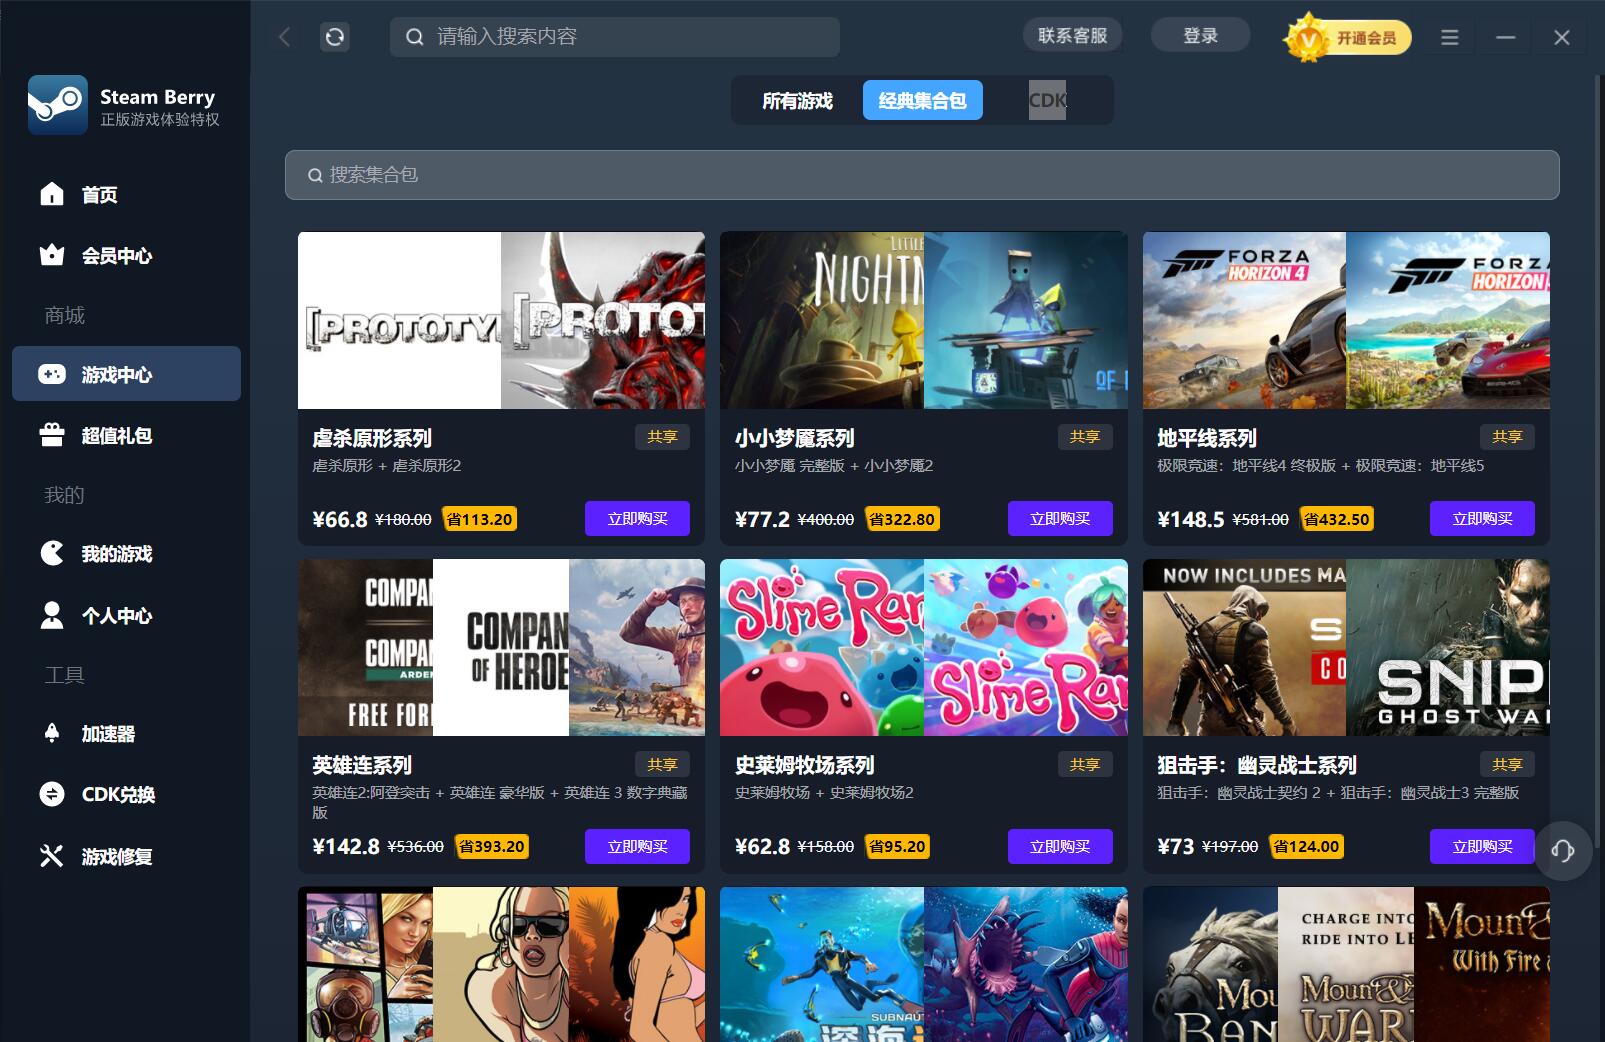Click the crown icon beside 会员中心
The height and width of the screenshot is (1042, 1605).
point(52,255)
